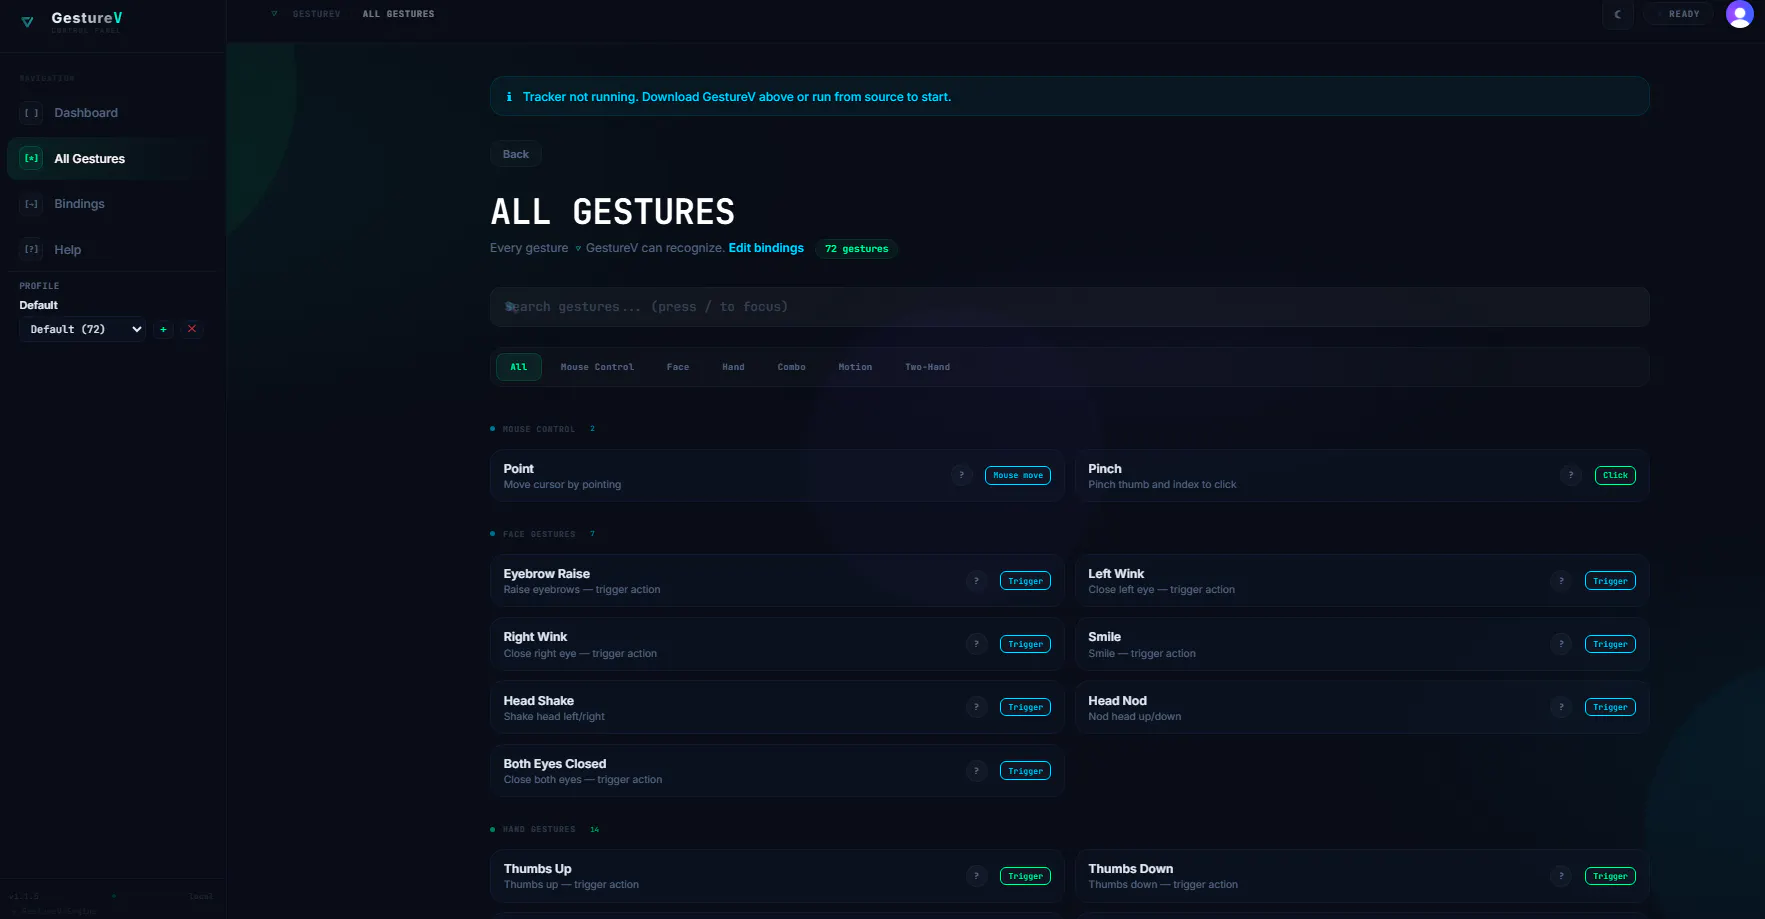Click Trigger on Left Wink
Image resolution: width=1765 pixels, height=919 pixels.
click(x=1610, y=581)
